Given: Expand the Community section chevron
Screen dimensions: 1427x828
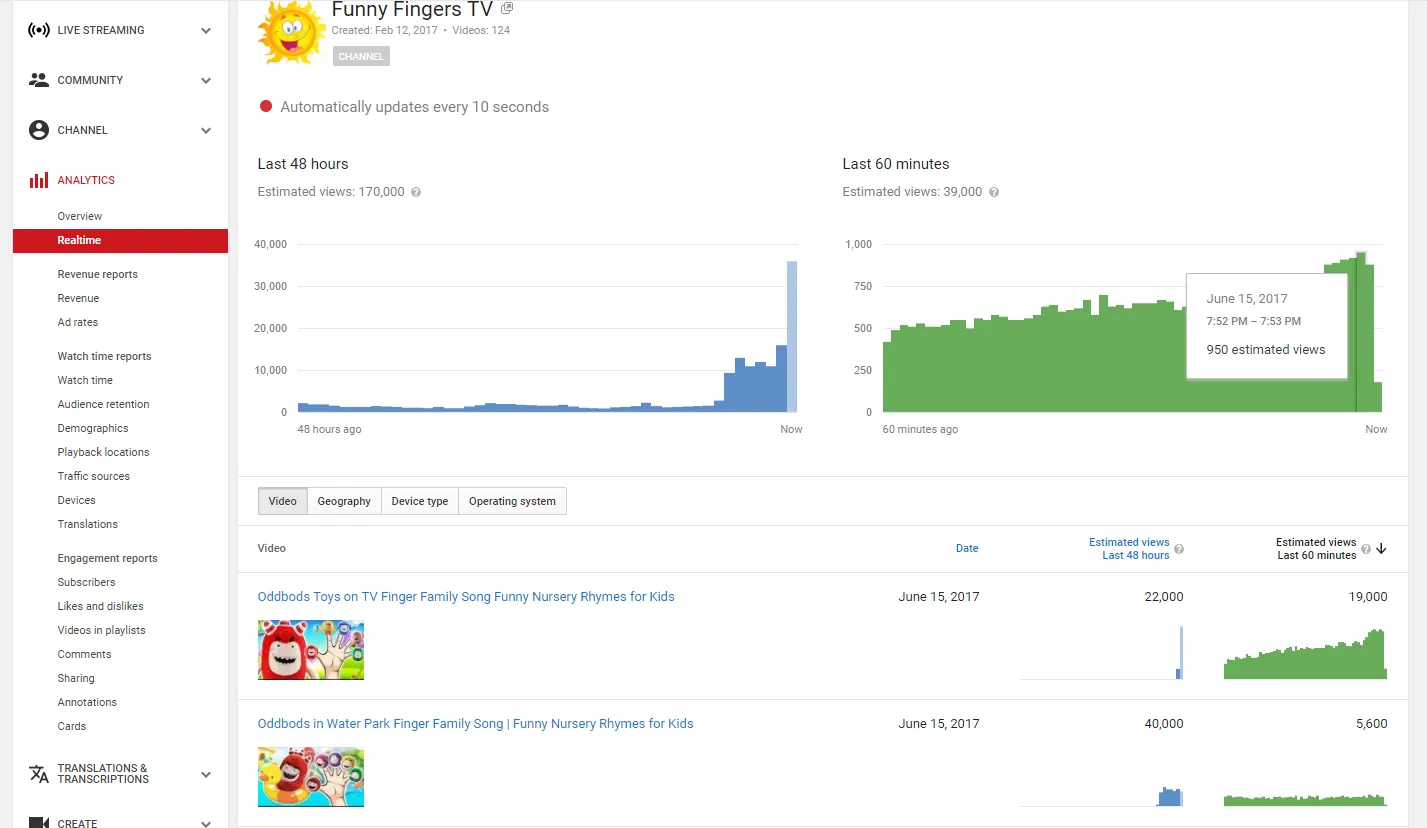Looking at the screenshot, I should point(206,80).
